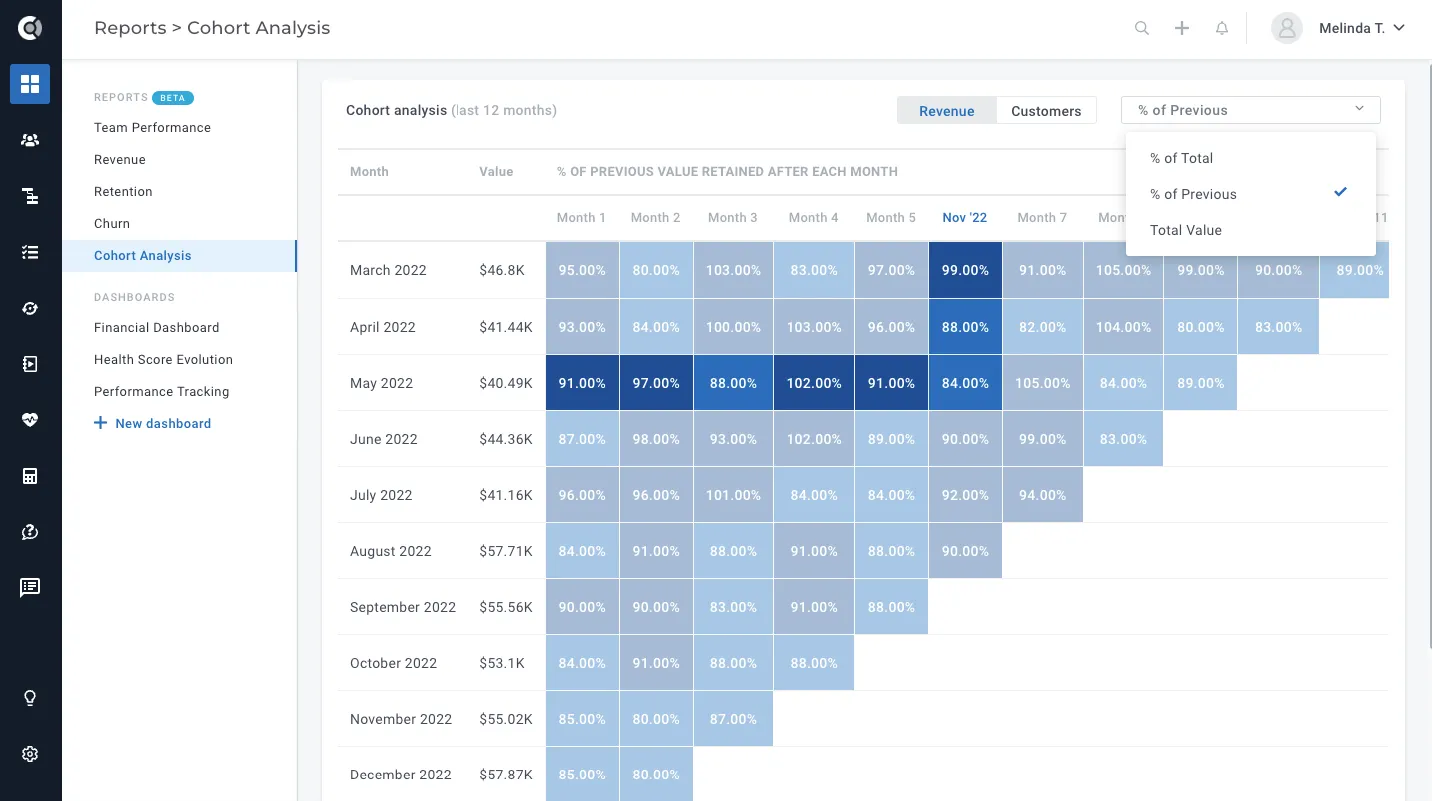Viewport: 1432px width, 801px height.
Task: Select Cohort Analysis in sidebar
Action: point(180,256)
